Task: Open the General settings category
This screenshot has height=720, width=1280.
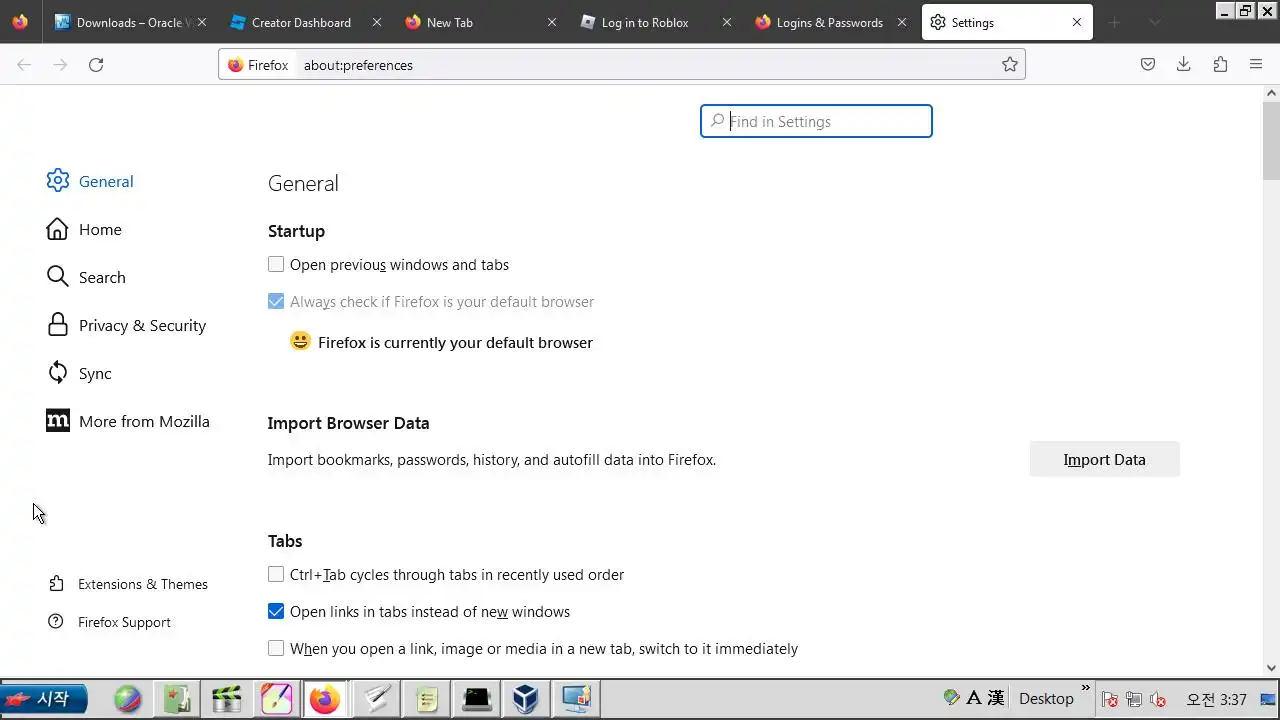Action: click(90, 181)
